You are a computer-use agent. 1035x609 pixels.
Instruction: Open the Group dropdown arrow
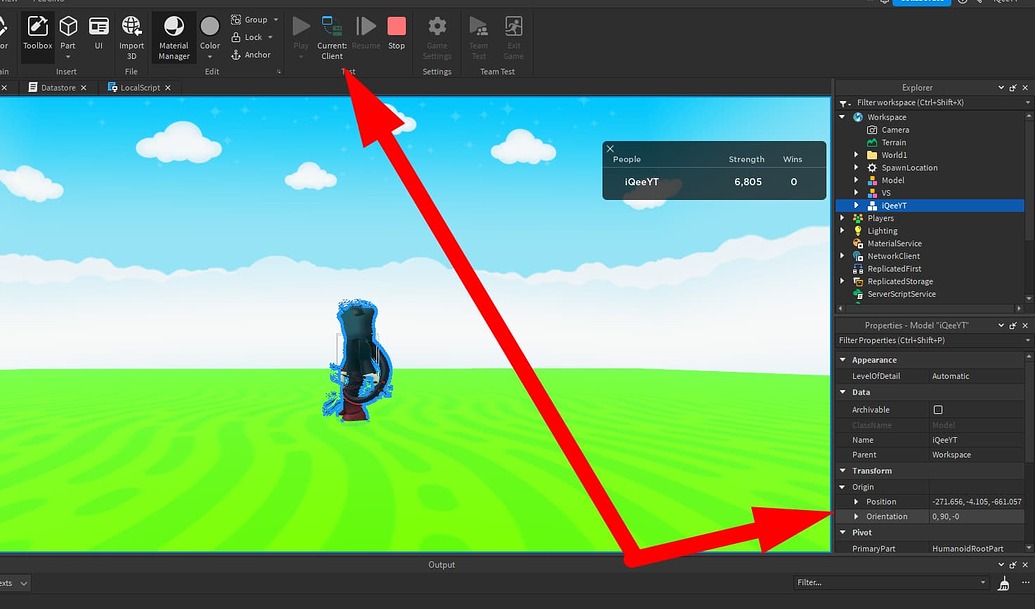pyautogui.click(x=274, y=19)
